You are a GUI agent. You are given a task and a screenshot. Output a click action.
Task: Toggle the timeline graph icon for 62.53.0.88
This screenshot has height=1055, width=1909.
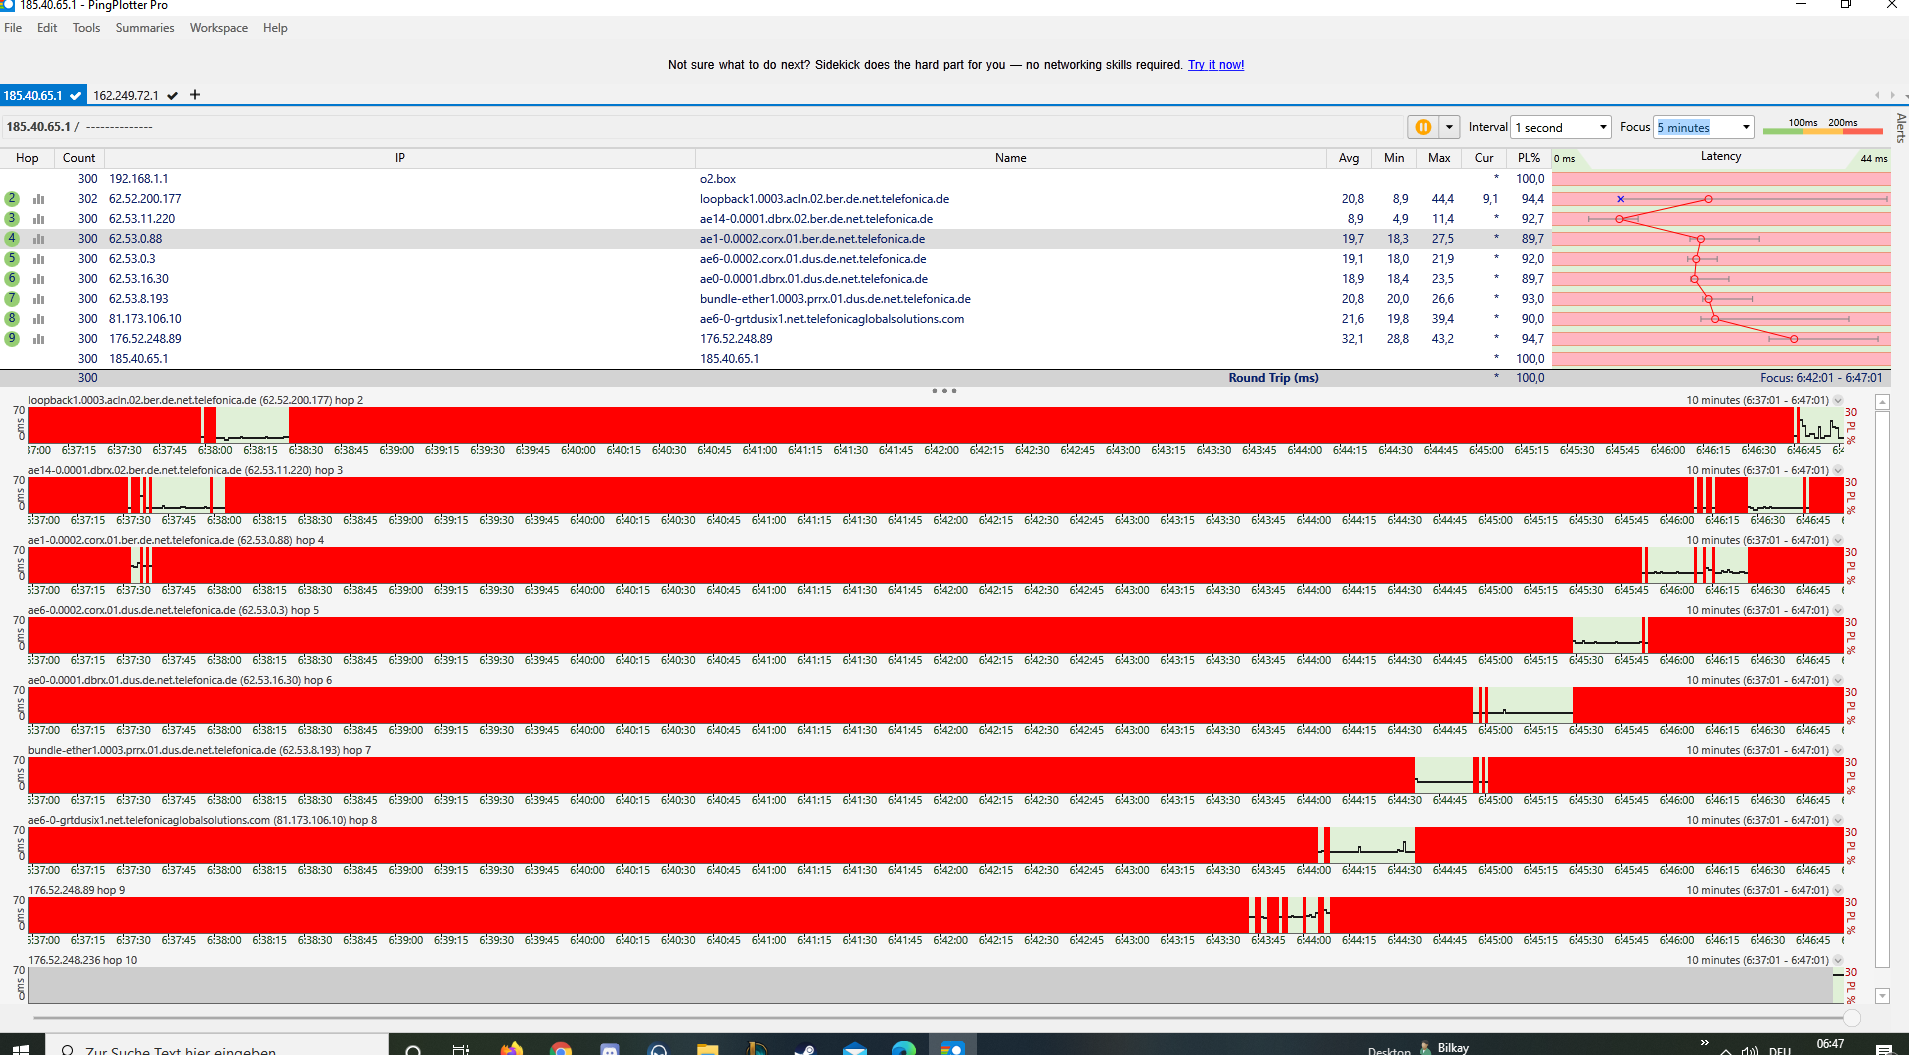(38, 239)
